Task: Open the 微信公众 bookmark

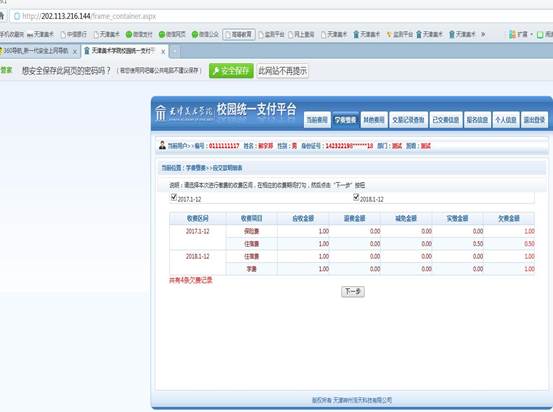Action: (205, 34)
